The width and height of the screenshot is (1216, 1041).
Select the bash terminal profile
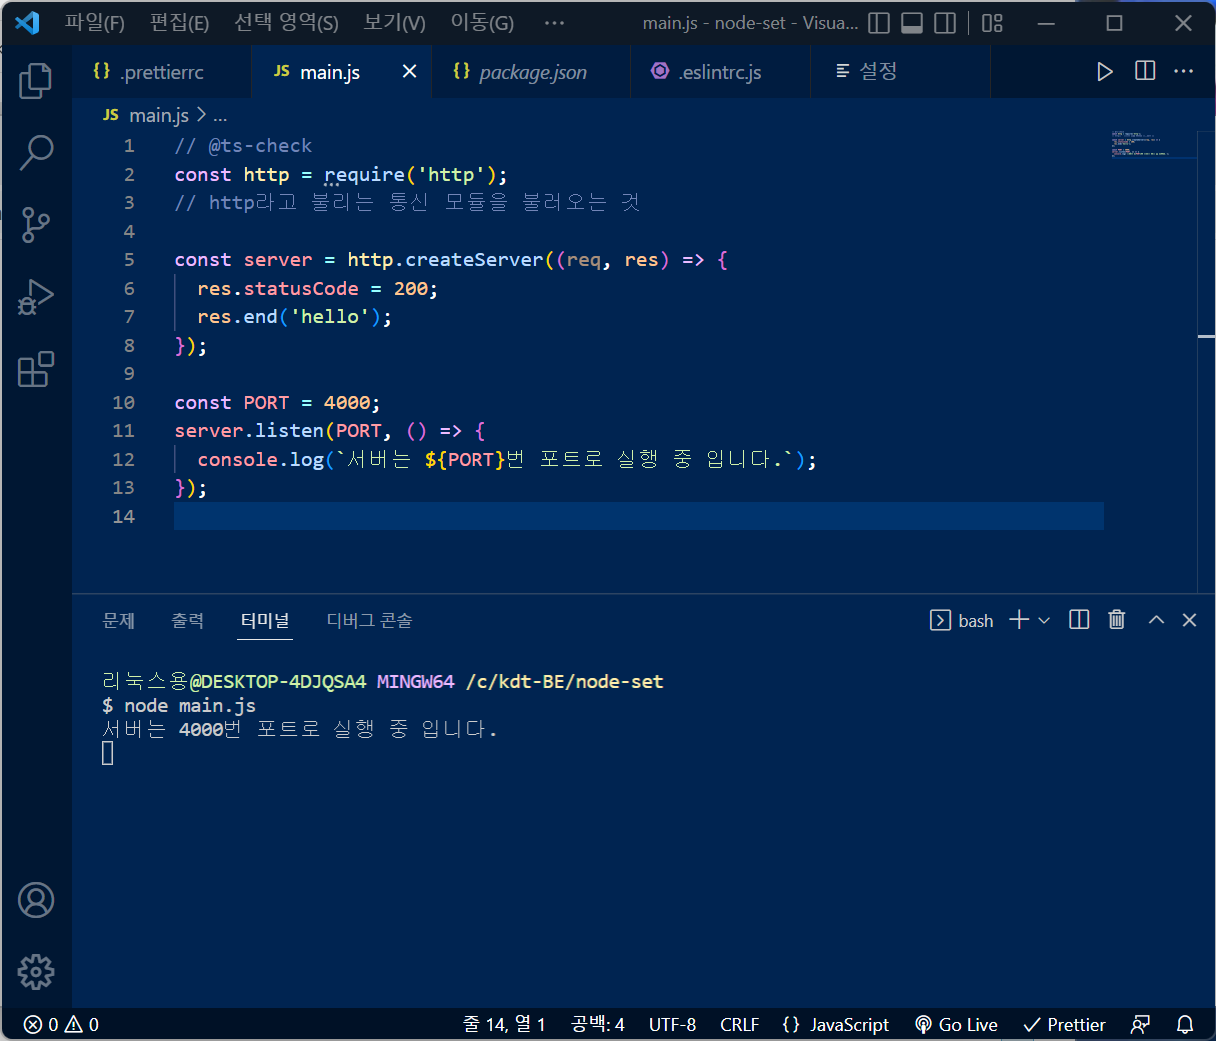pos(962,620)
